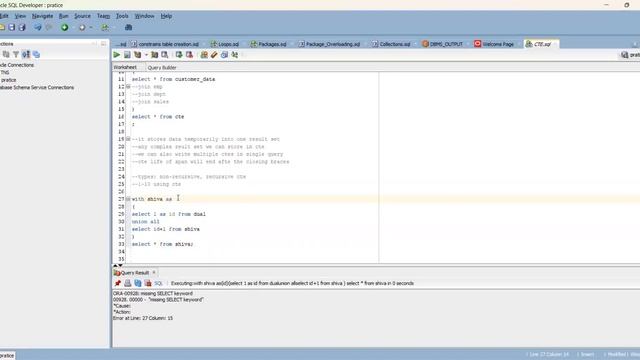Open the Navigate menu
The height and width of the screenshot is (360, 640).
point(42,16)
